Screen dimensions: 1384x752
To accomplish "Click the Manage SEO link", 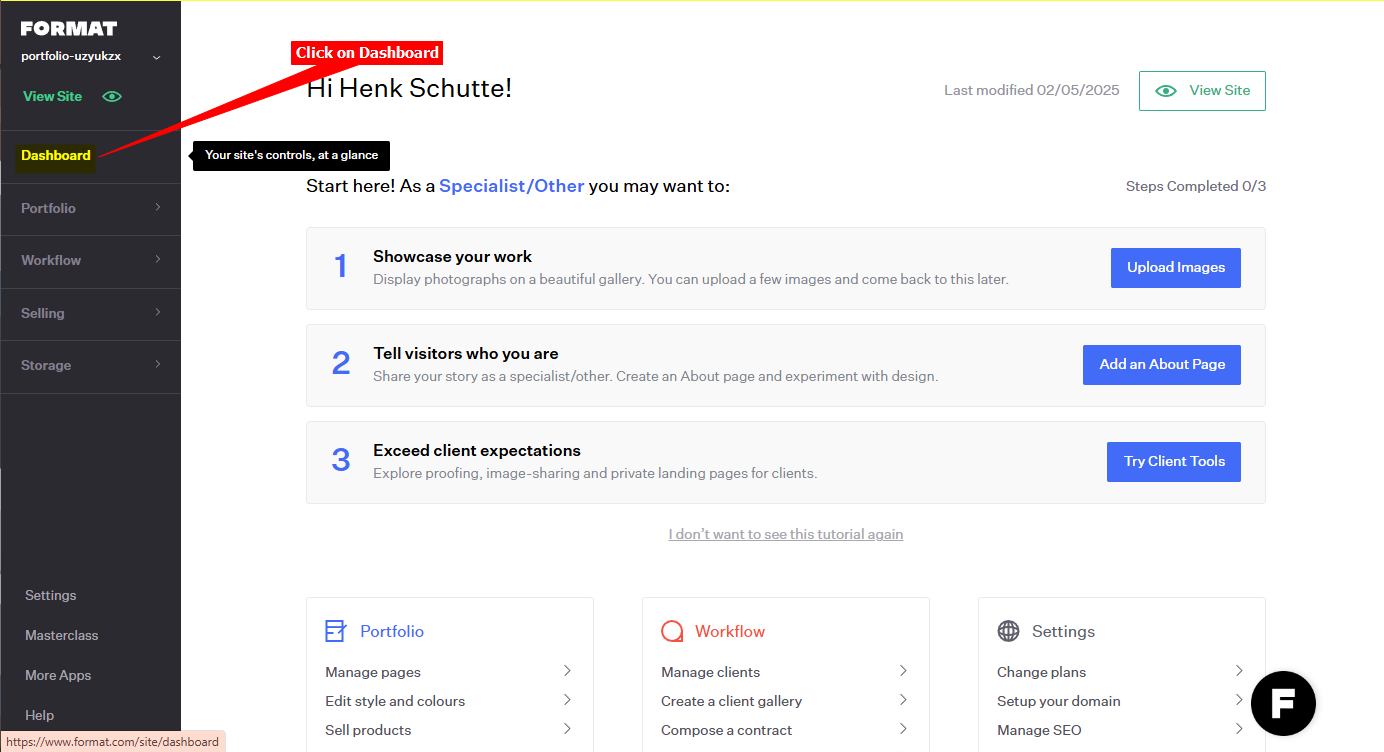I will point(1039,730).
